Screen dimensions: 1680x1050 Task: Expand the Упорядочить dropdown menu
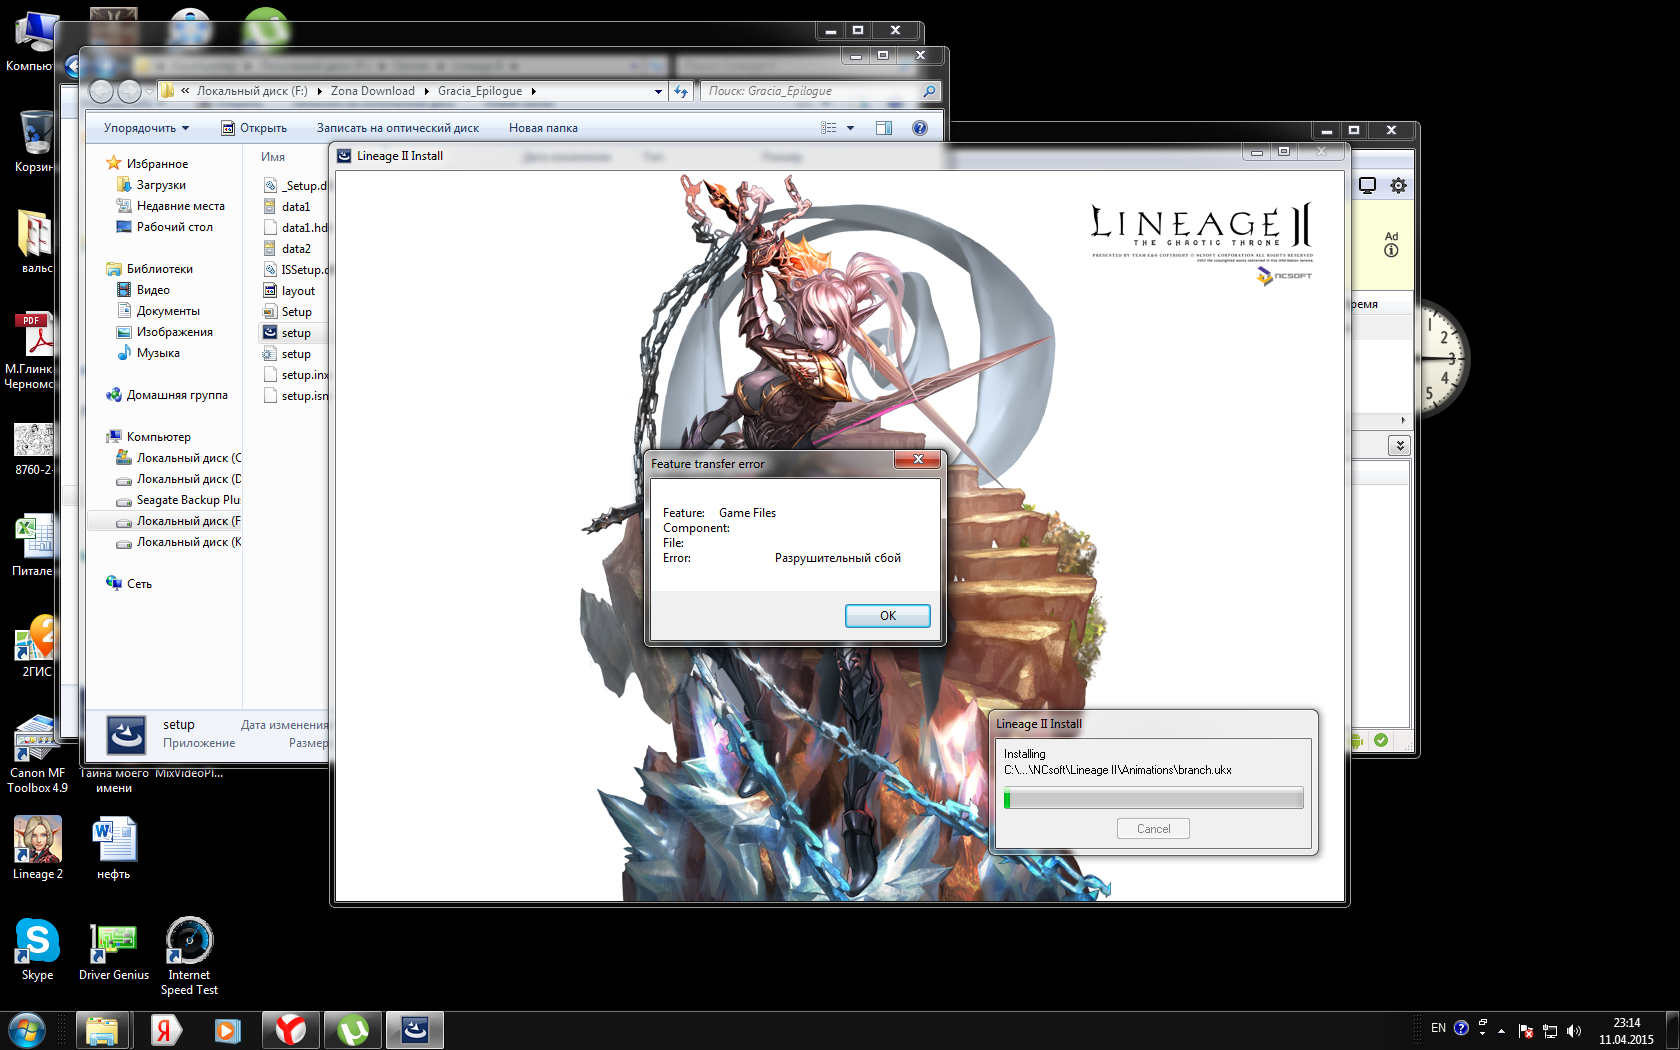tap(146, 128)
